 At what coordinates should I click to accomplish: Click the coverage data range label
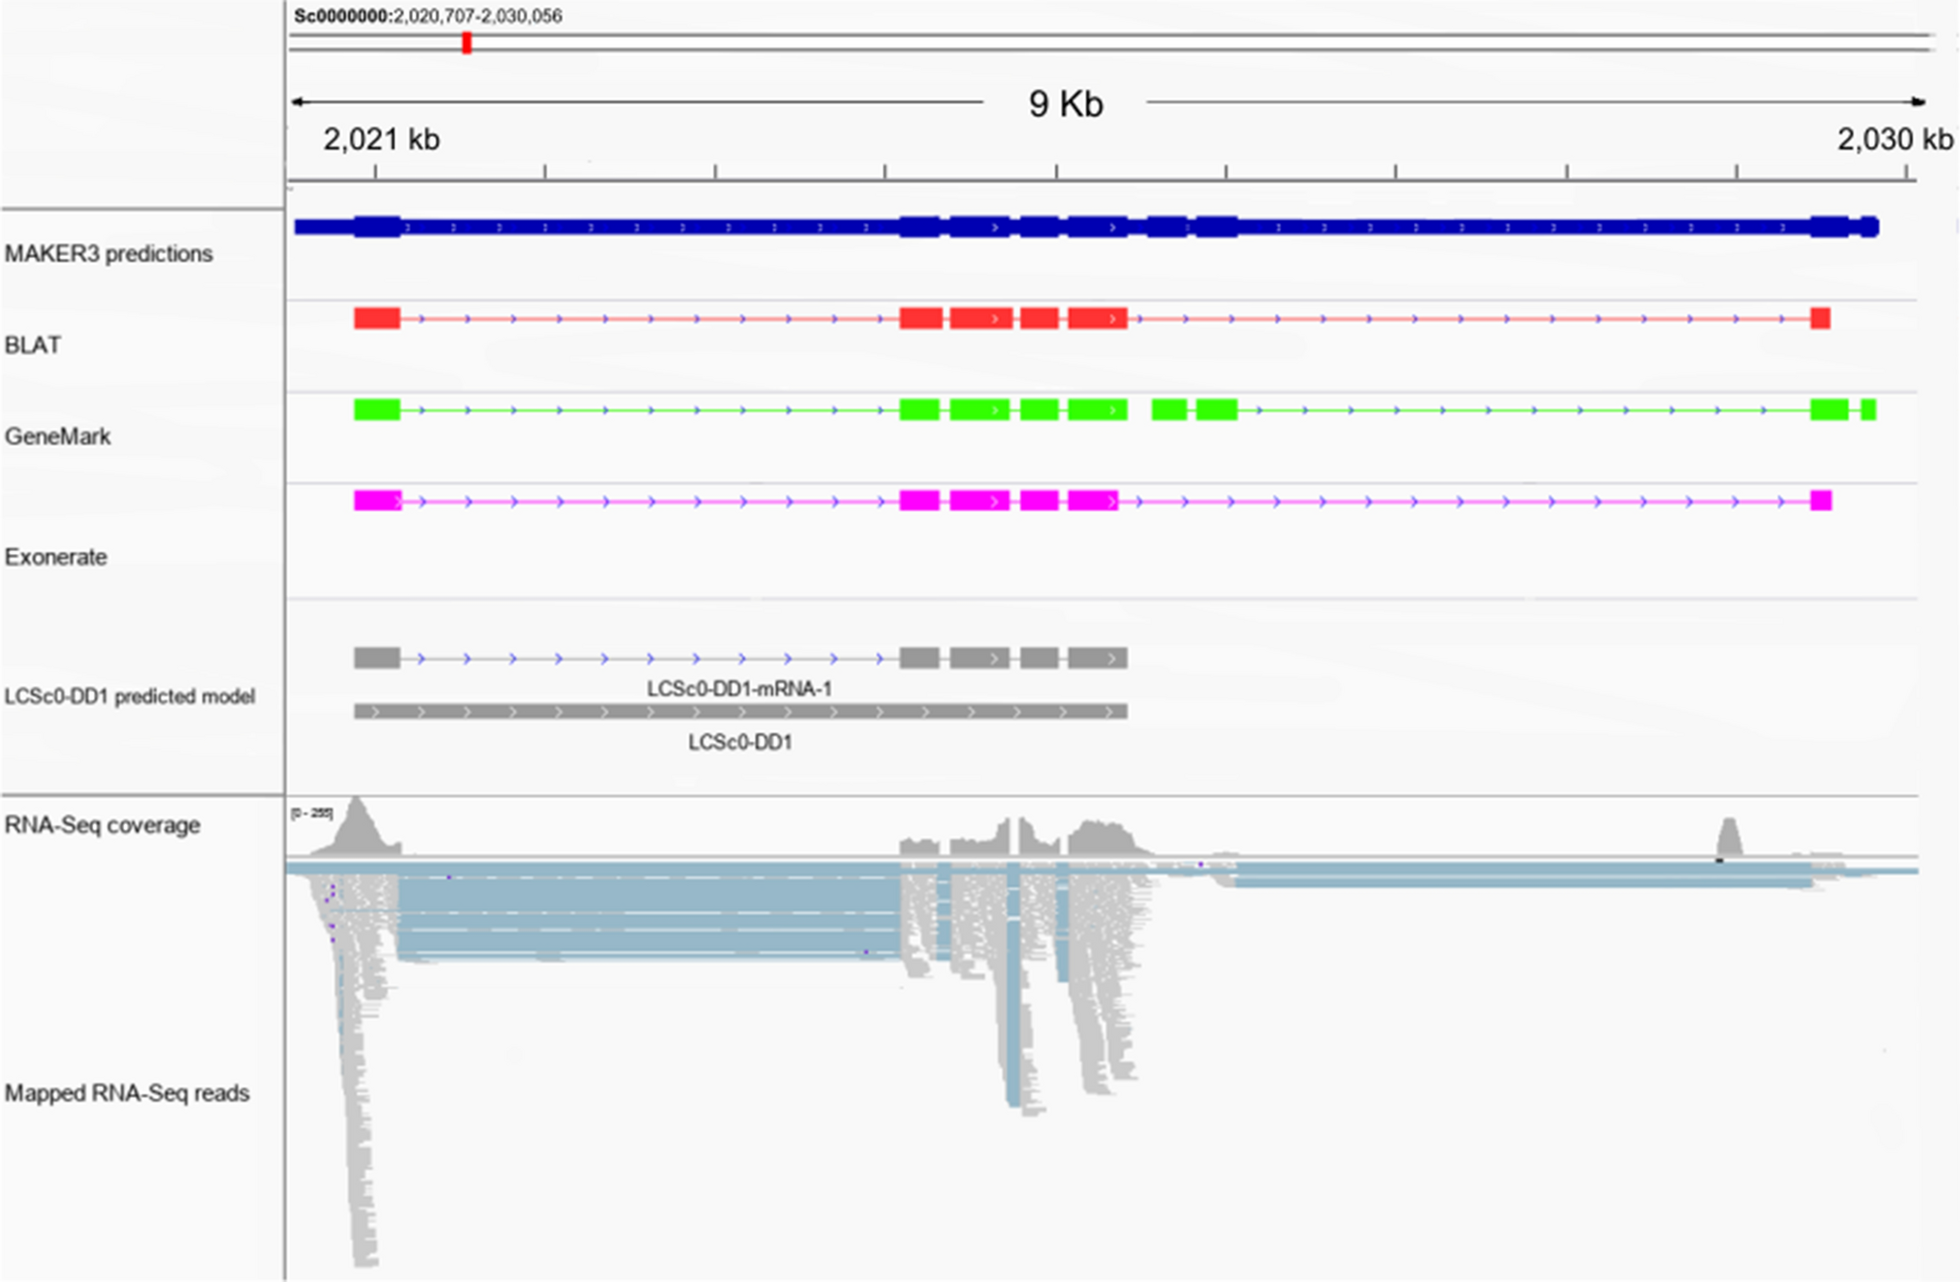[x=312, y=813]
